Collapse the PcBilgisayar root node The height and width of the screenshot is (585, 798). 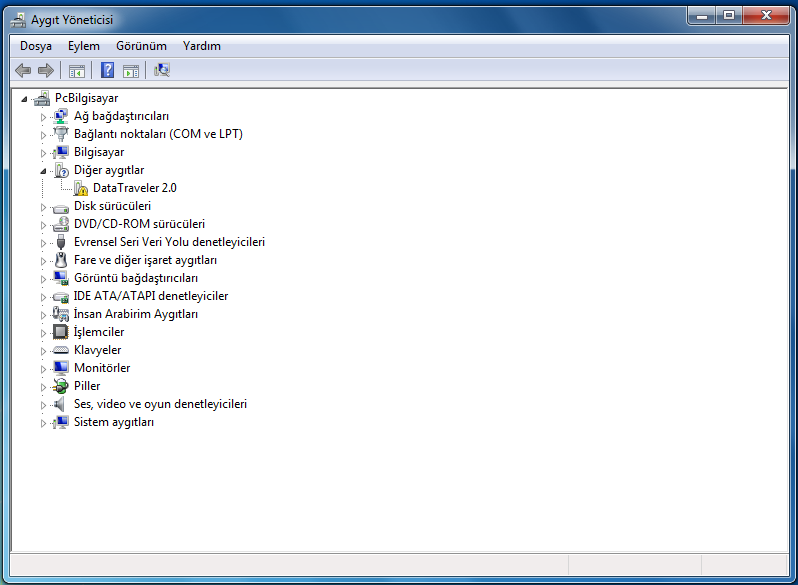[x=24, y=99]
